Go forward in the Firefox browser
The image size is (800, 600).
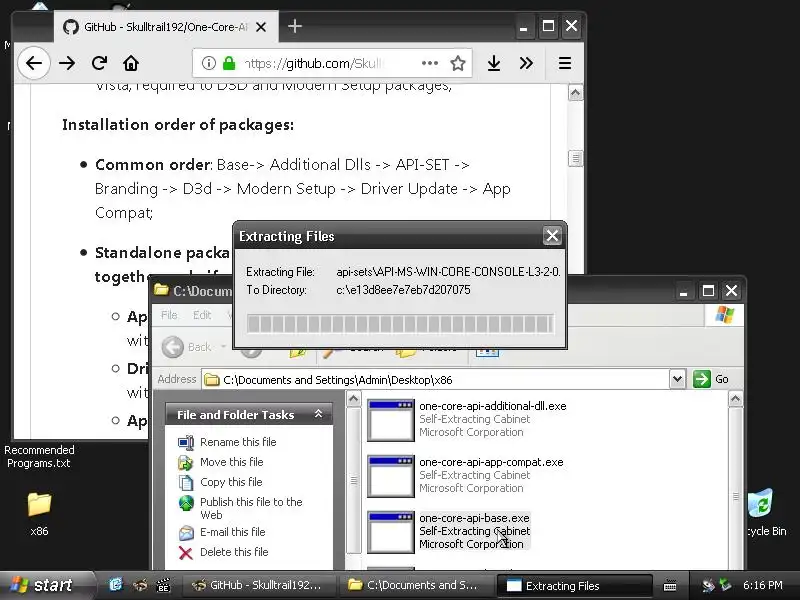67,63
